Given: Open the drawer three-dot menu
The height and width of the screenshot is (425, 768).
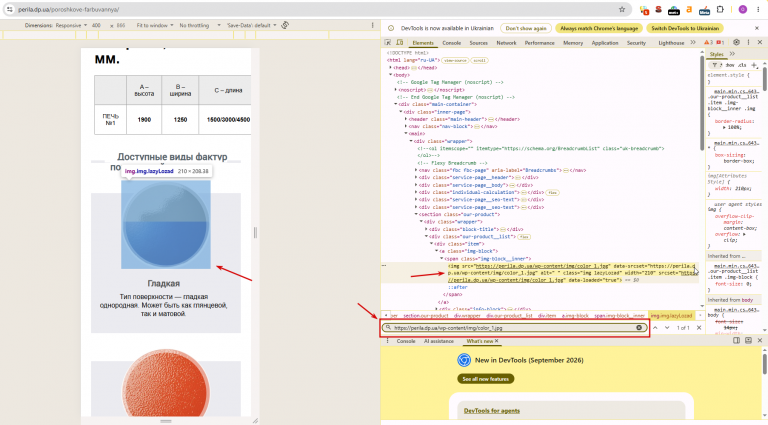Looking at the screenshot, I should [x=387, y=340].
